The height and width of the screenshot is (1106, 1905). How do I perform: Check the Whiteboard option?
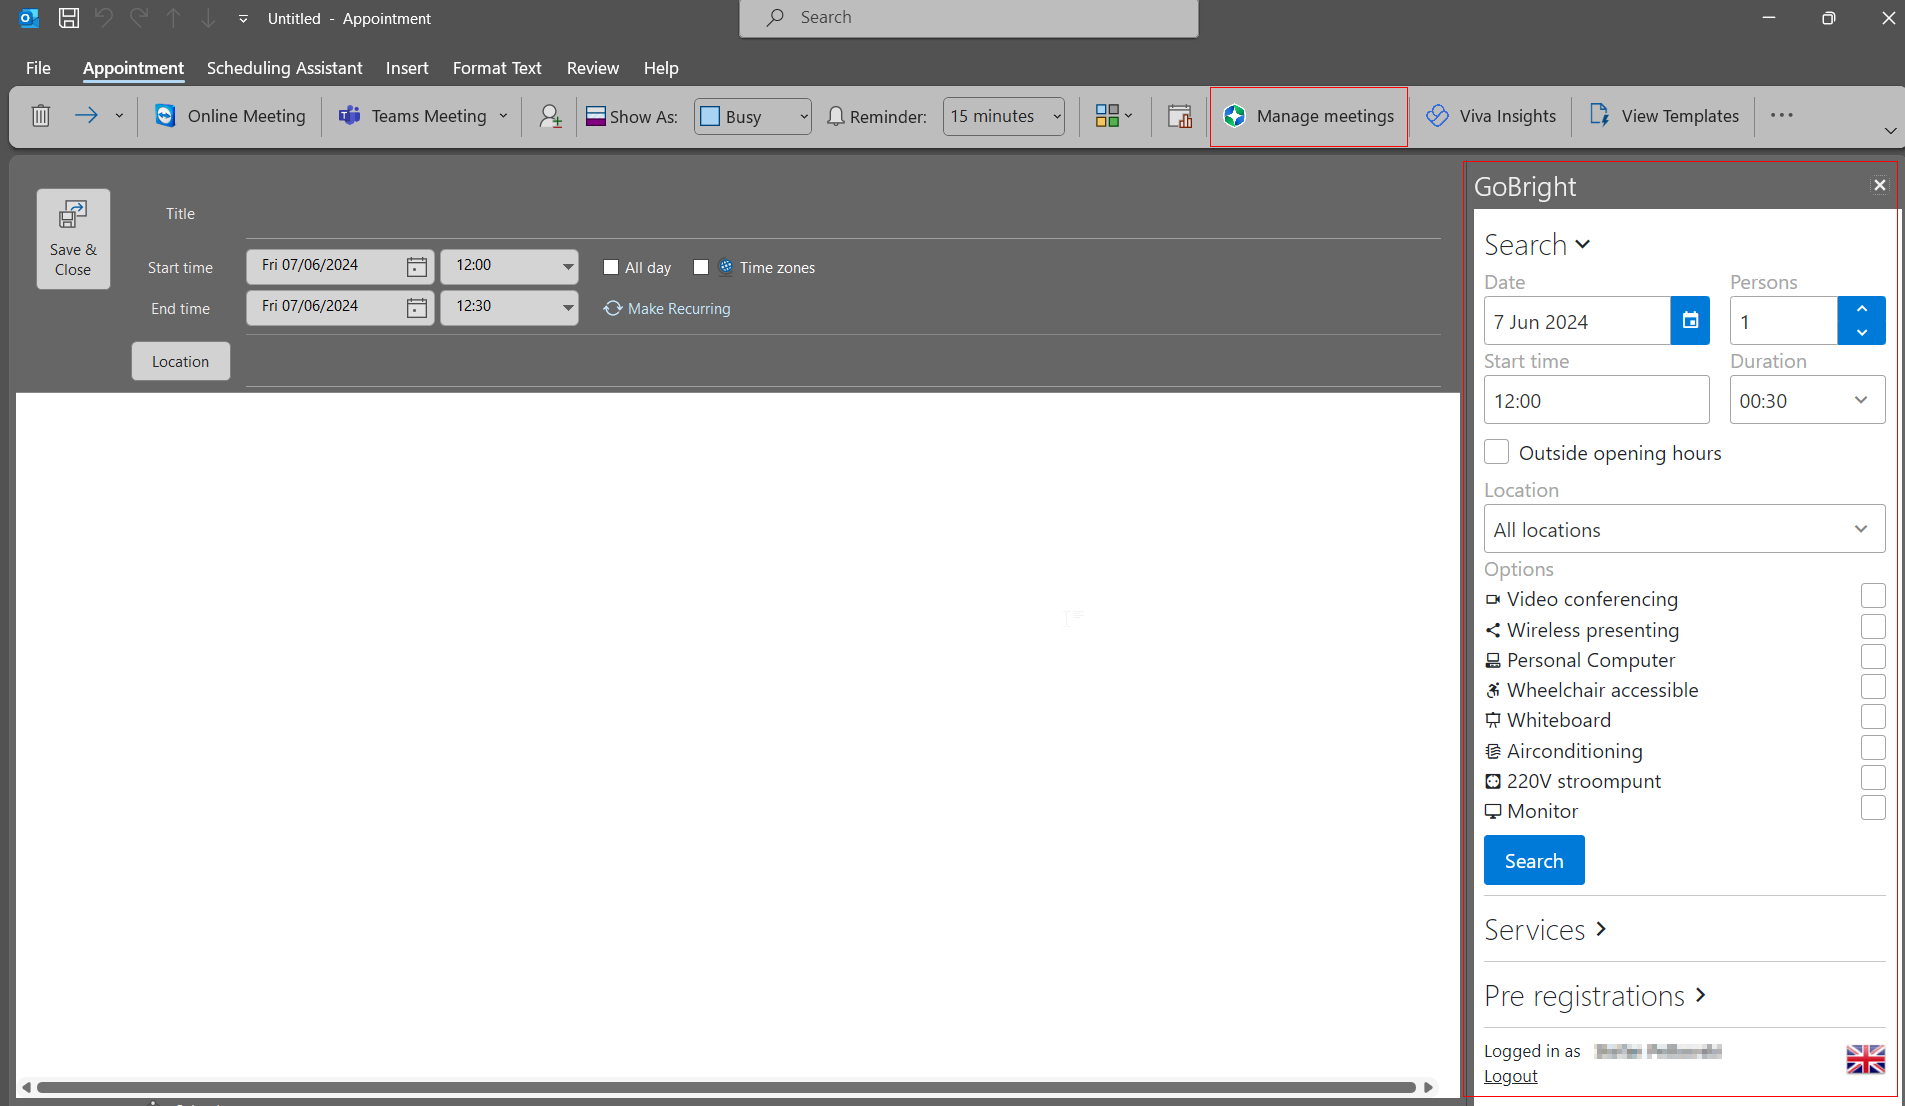pyautogui.click(x=1873, y=717)
